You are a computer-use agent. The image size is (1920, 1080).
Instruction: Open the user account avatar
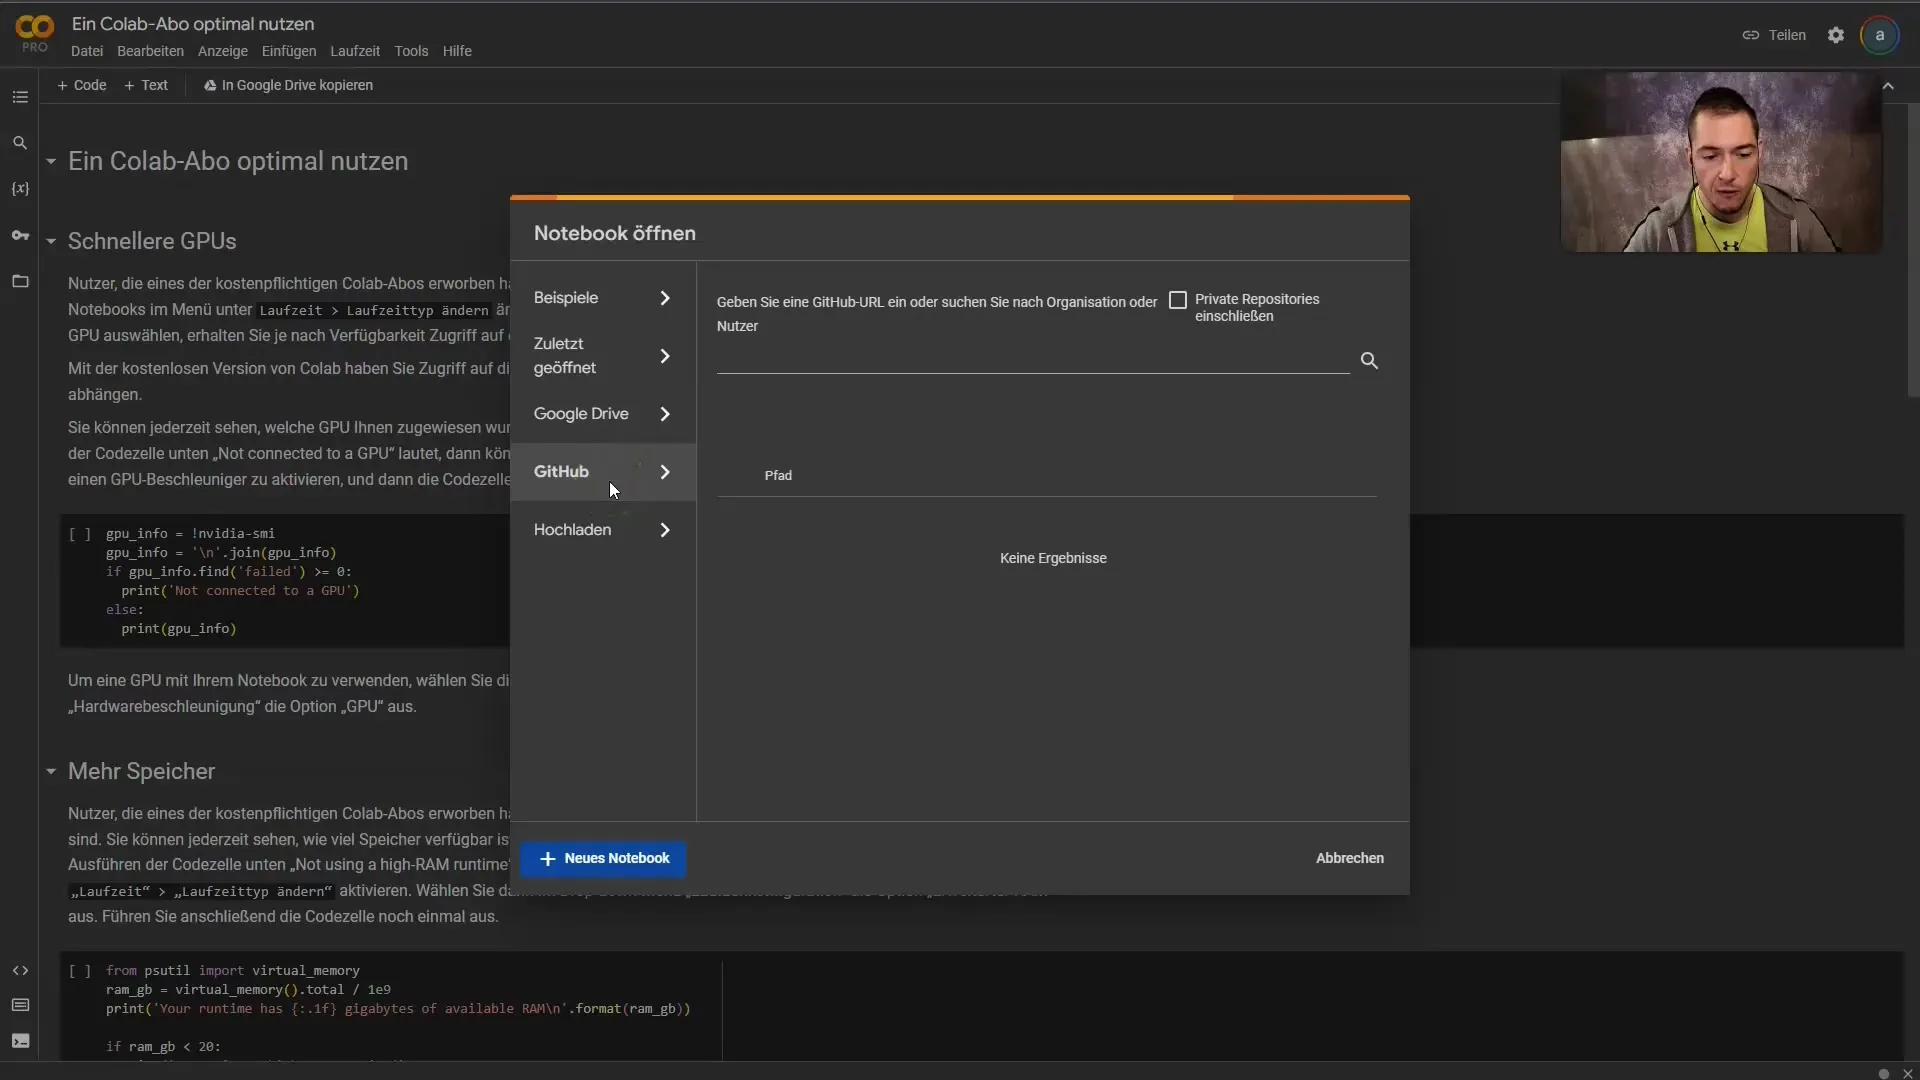coord(1880,35)
